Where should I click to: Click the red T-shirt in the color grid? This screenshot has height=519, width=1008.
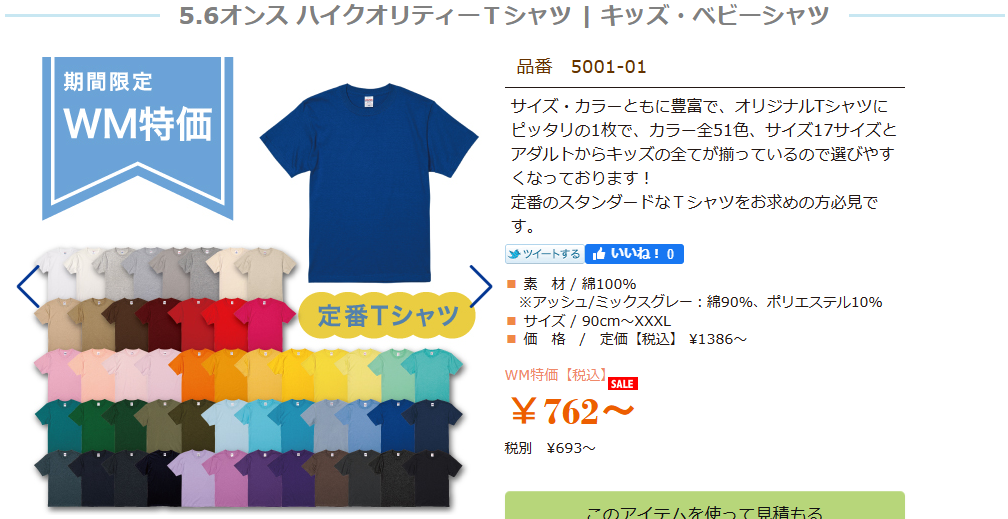pos(222,322)
